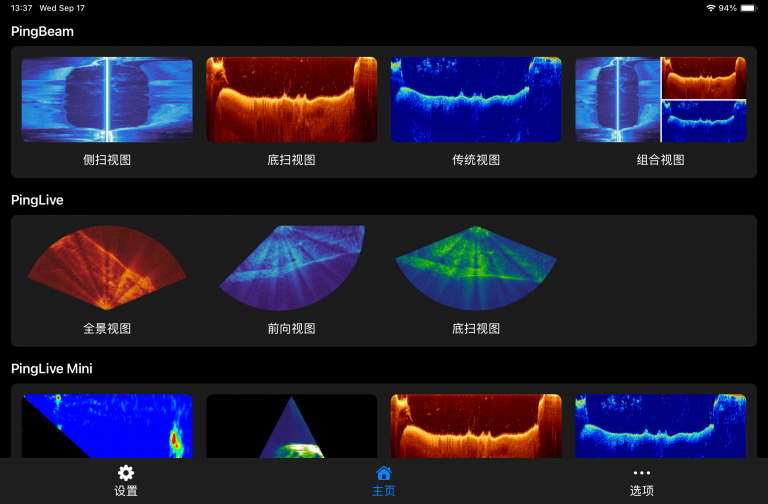
Task: Open PingBeam side-scan view thumbnail
Action: pyautogui.click(x=107, y=99)
